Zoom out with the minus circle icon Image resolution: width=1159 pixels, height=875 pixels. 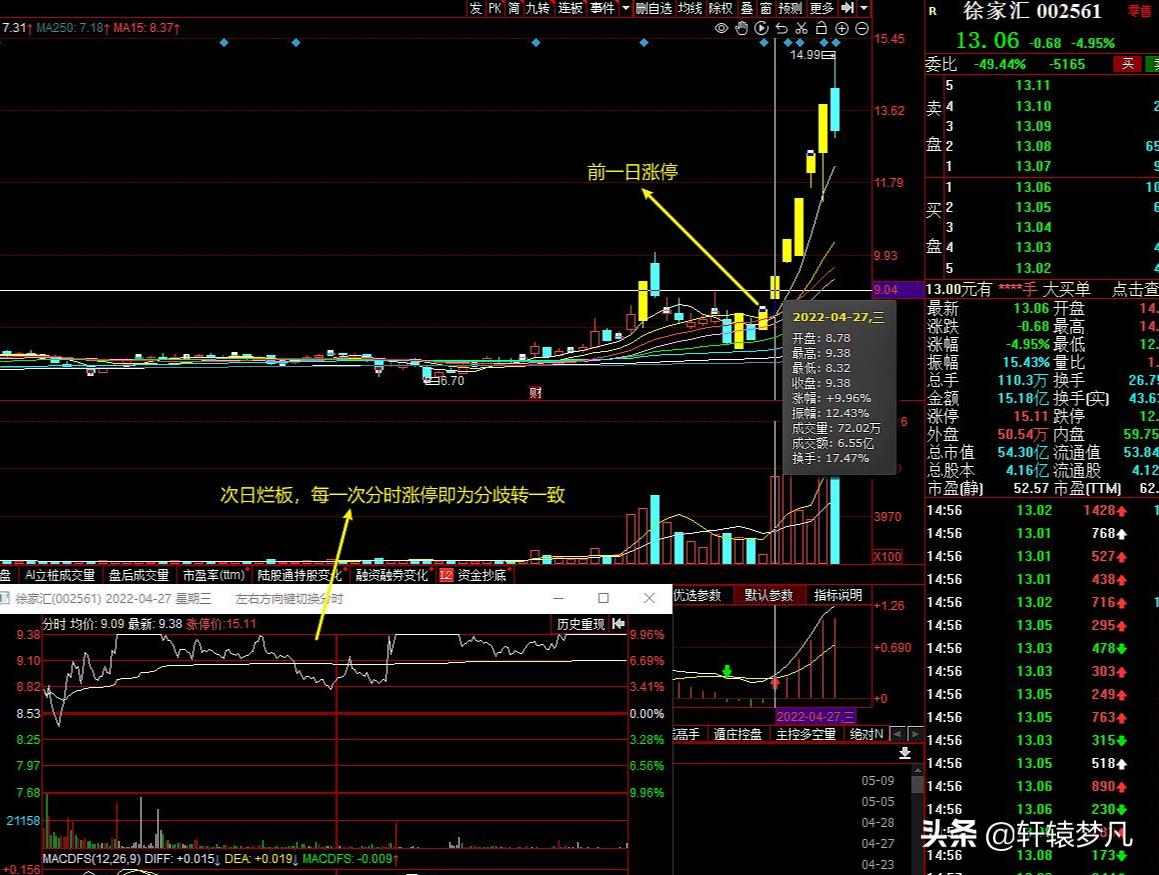(x=861, y=29)
